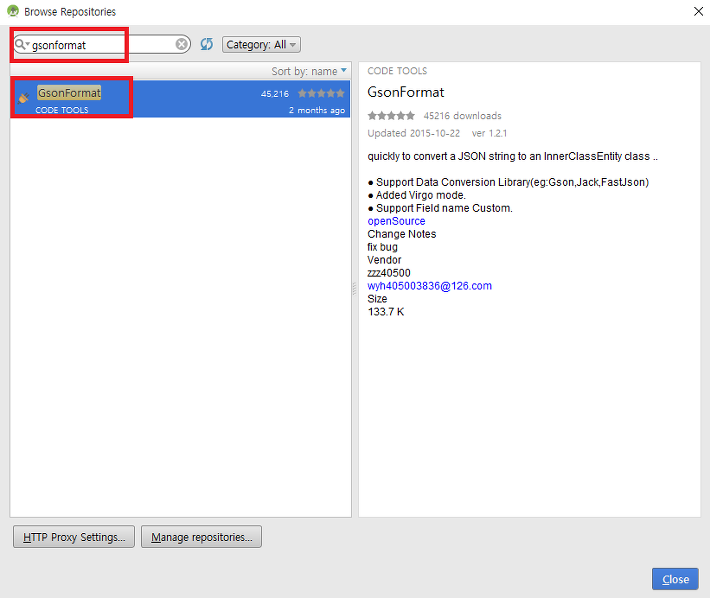Clear the gsonformat search text

point(182,44)
